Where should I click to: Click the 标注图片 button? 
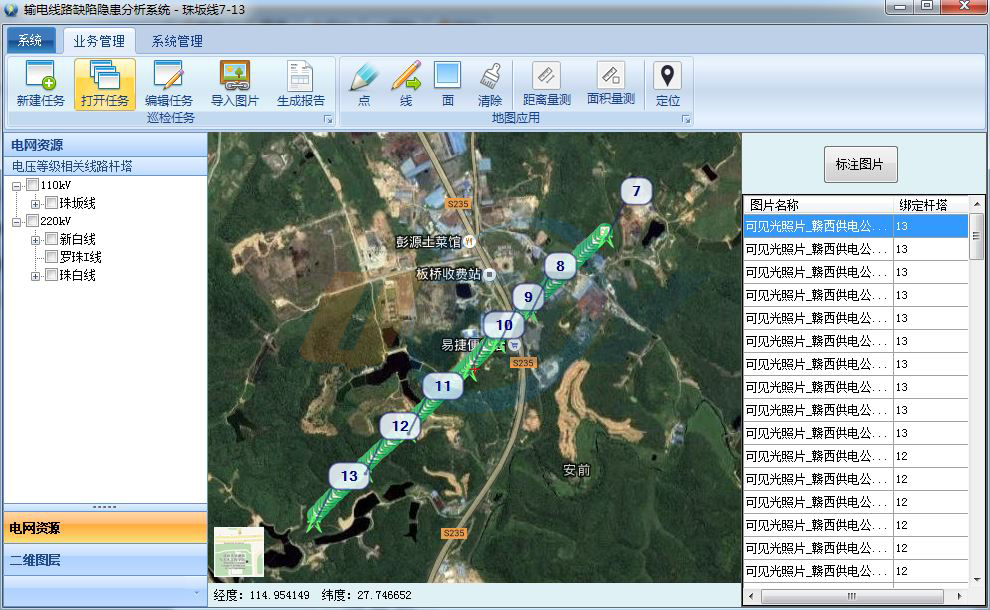pyautogui.click(x=860, y=164)
